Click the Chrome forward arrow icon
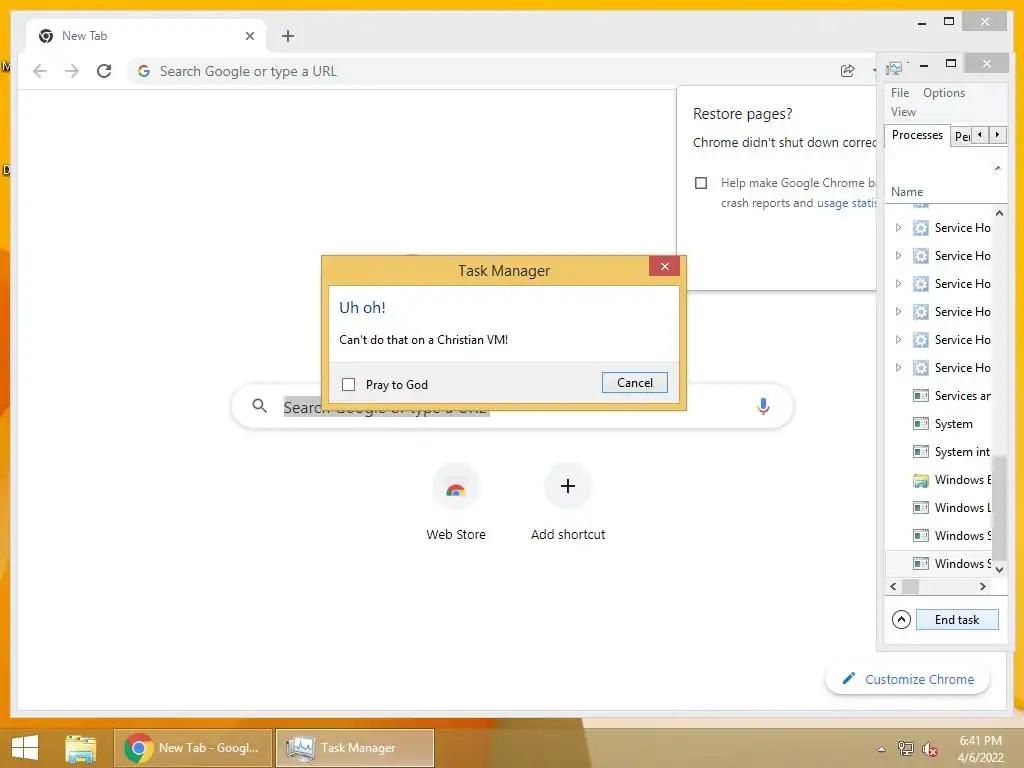The height and width of the screenshot is (768, 1024). coord(72,71)
